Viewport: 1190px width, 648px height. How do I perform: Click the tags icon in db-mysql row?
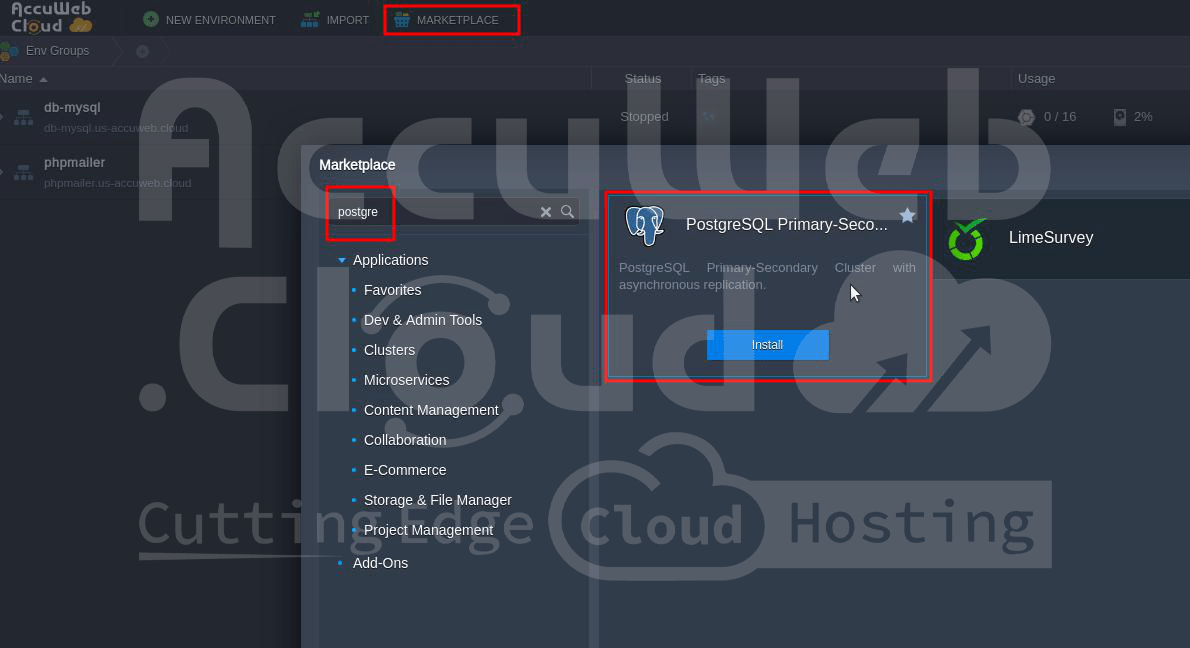coord(709,117)
